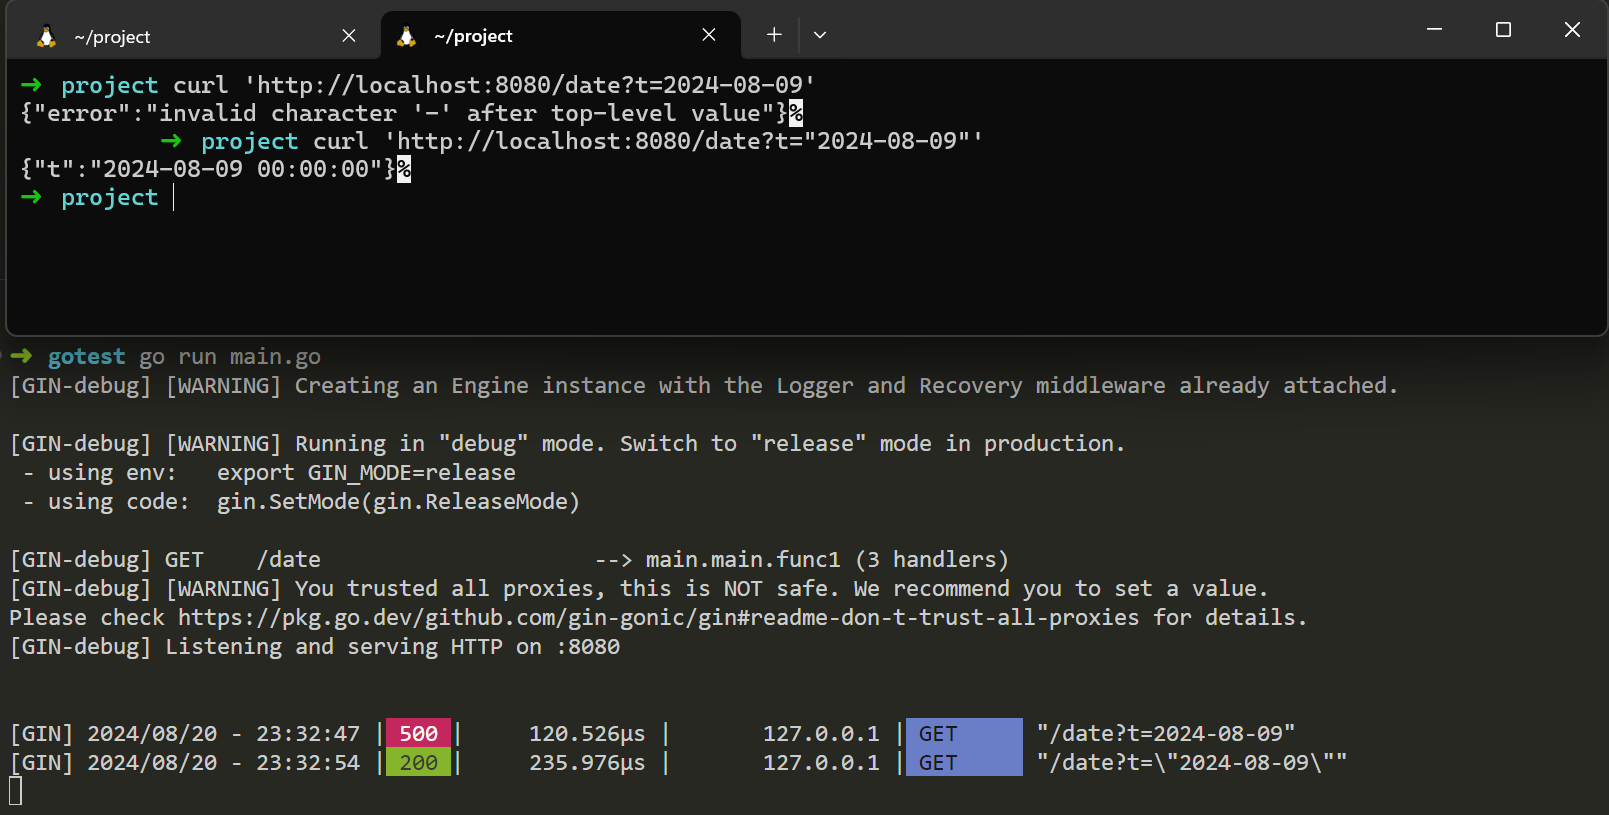Click the JSON response "2024-08-09 00:00:00"

tap(208, 169)
